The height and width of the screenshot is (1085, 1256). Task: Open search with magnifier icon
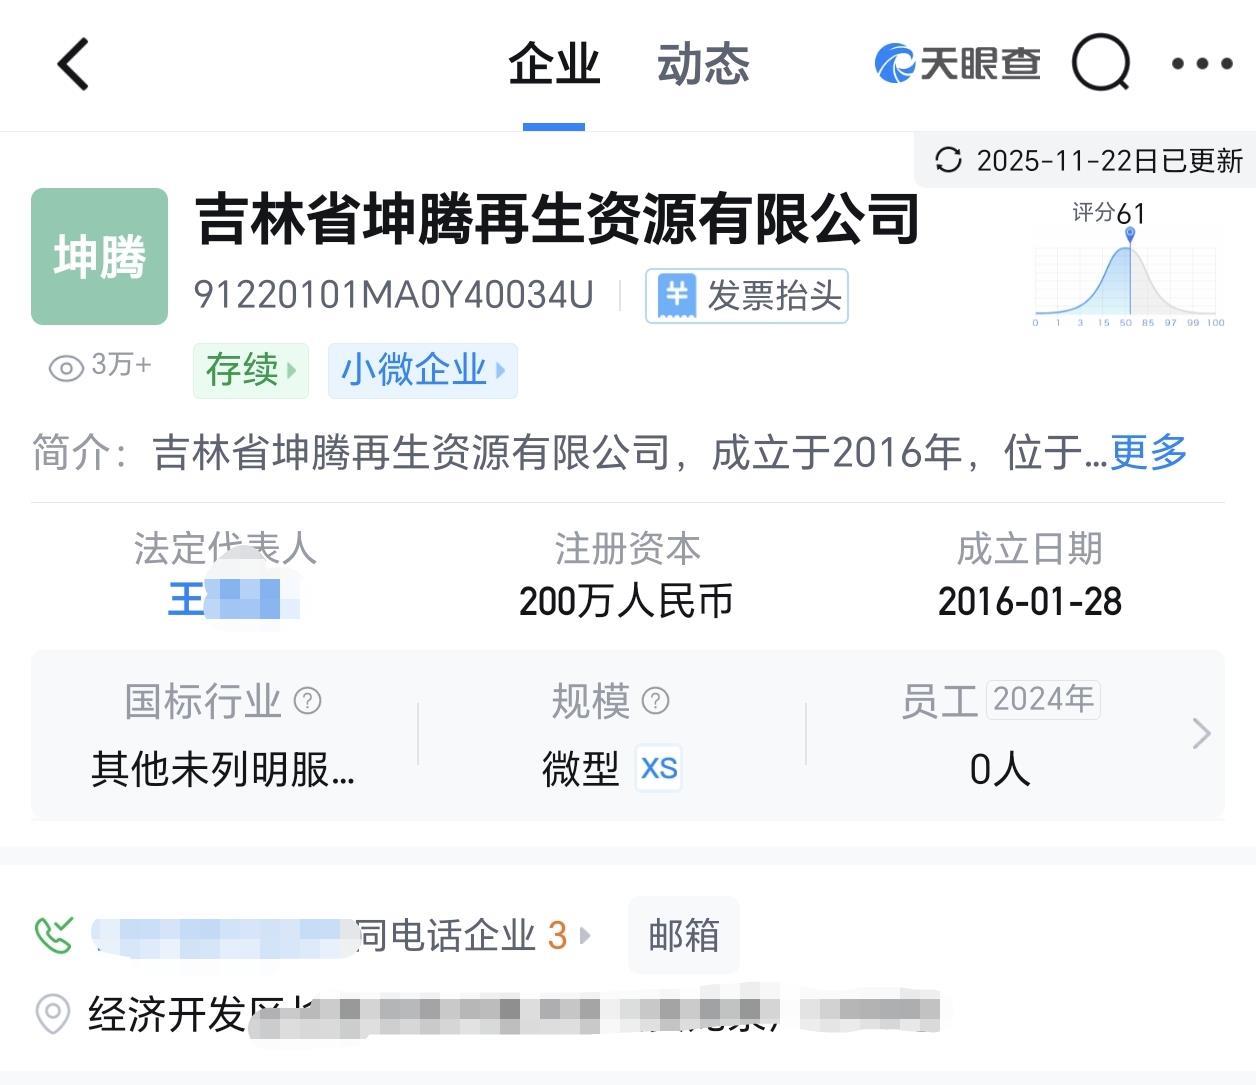(1101, 64)
